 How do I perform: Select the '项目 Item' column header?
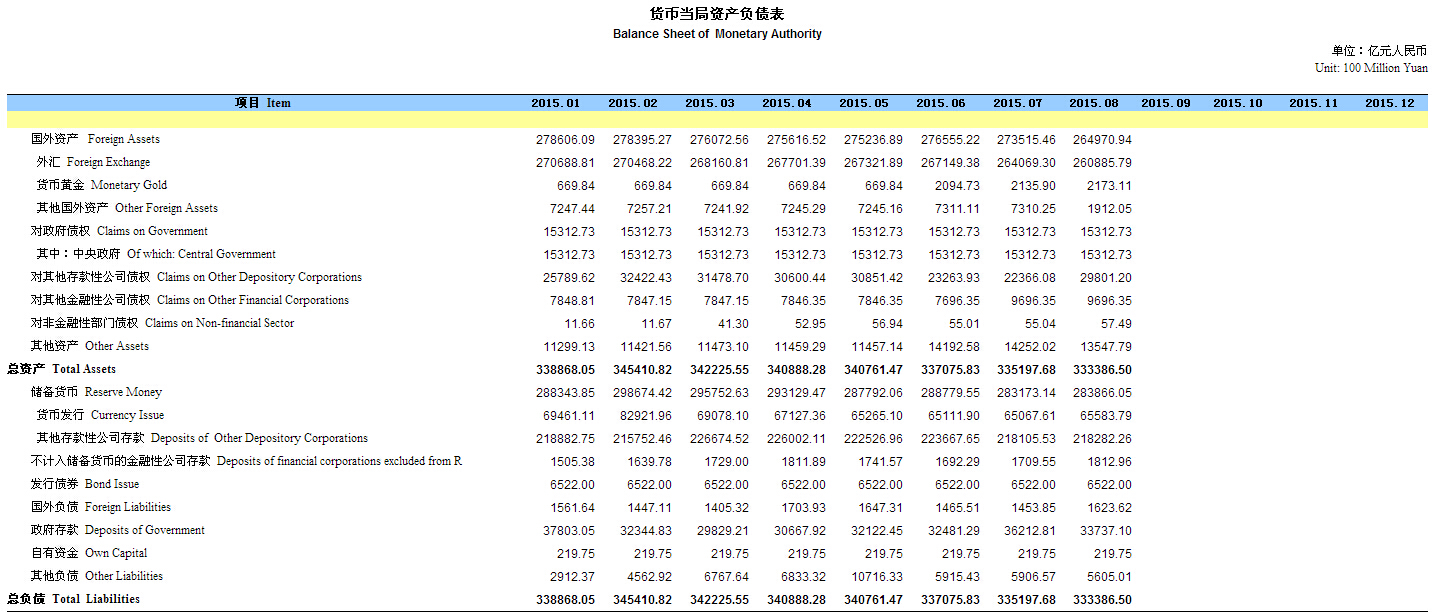pos(263,103)
